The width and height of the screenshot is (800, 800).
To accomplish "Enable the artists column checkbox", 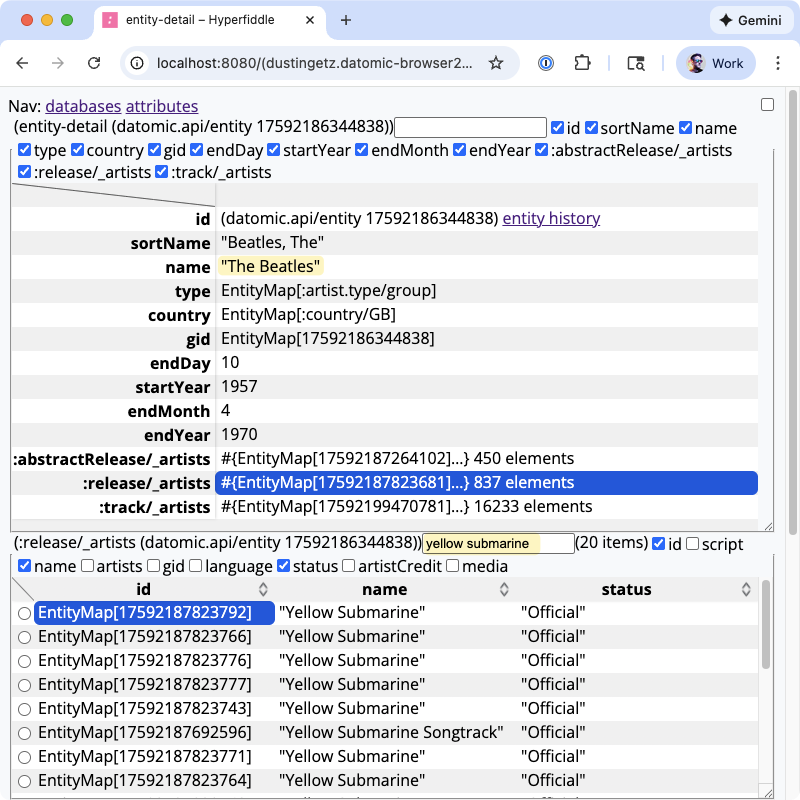I will (x=87, y=565).
